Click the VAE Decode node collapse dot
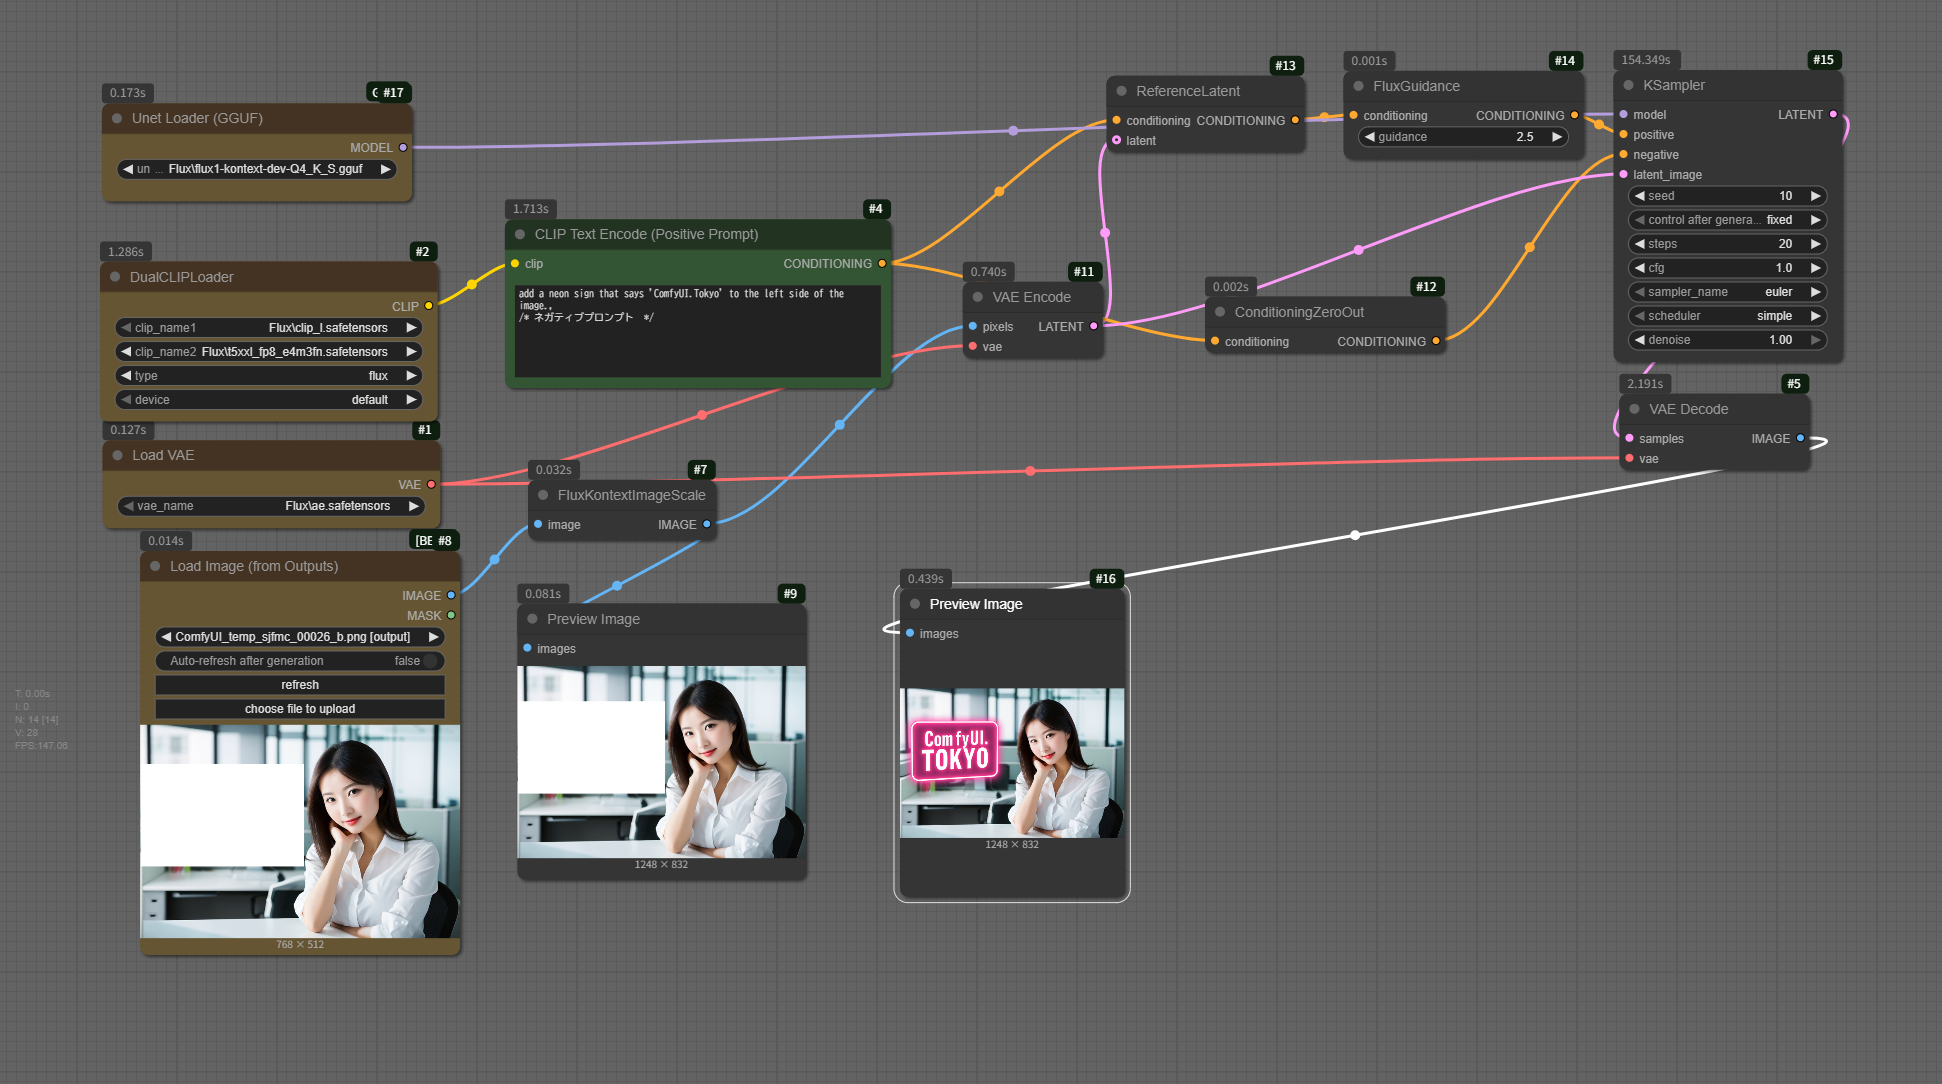The image size is (1942, 1084). 1634,409
